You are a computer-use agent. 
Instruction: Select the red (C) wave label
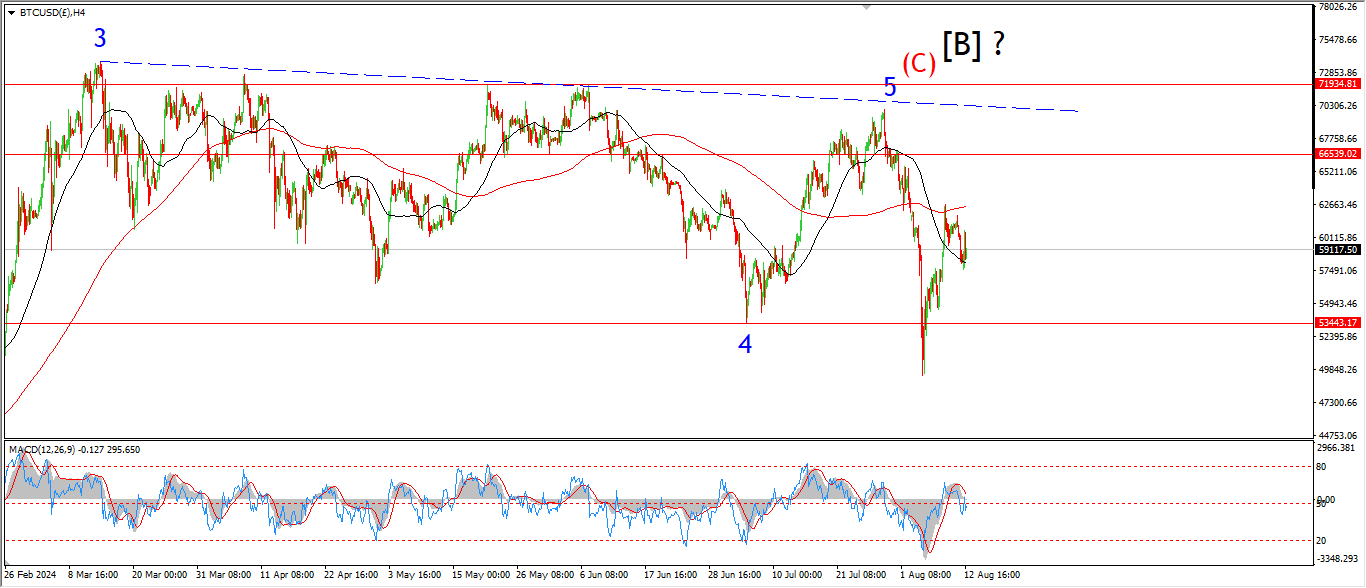pos(918,64)
